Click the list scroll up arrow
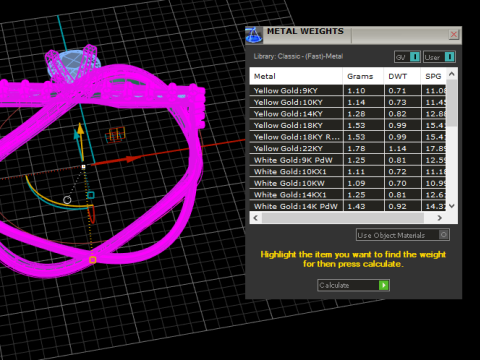Viewport: 480px width, 360px height. tap(452, 74)
